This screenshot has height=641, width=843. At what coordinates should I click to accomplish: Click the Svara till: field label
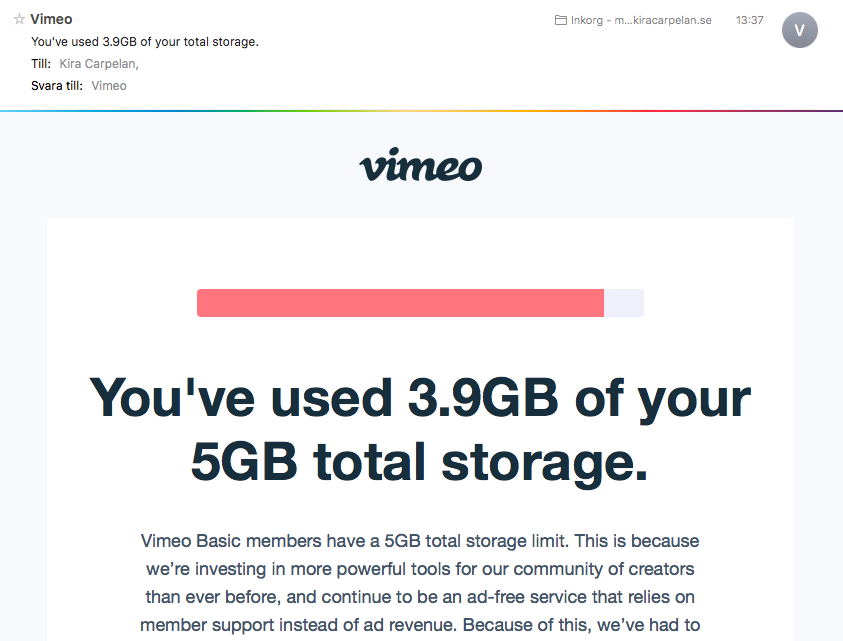(x=57, y=86)
